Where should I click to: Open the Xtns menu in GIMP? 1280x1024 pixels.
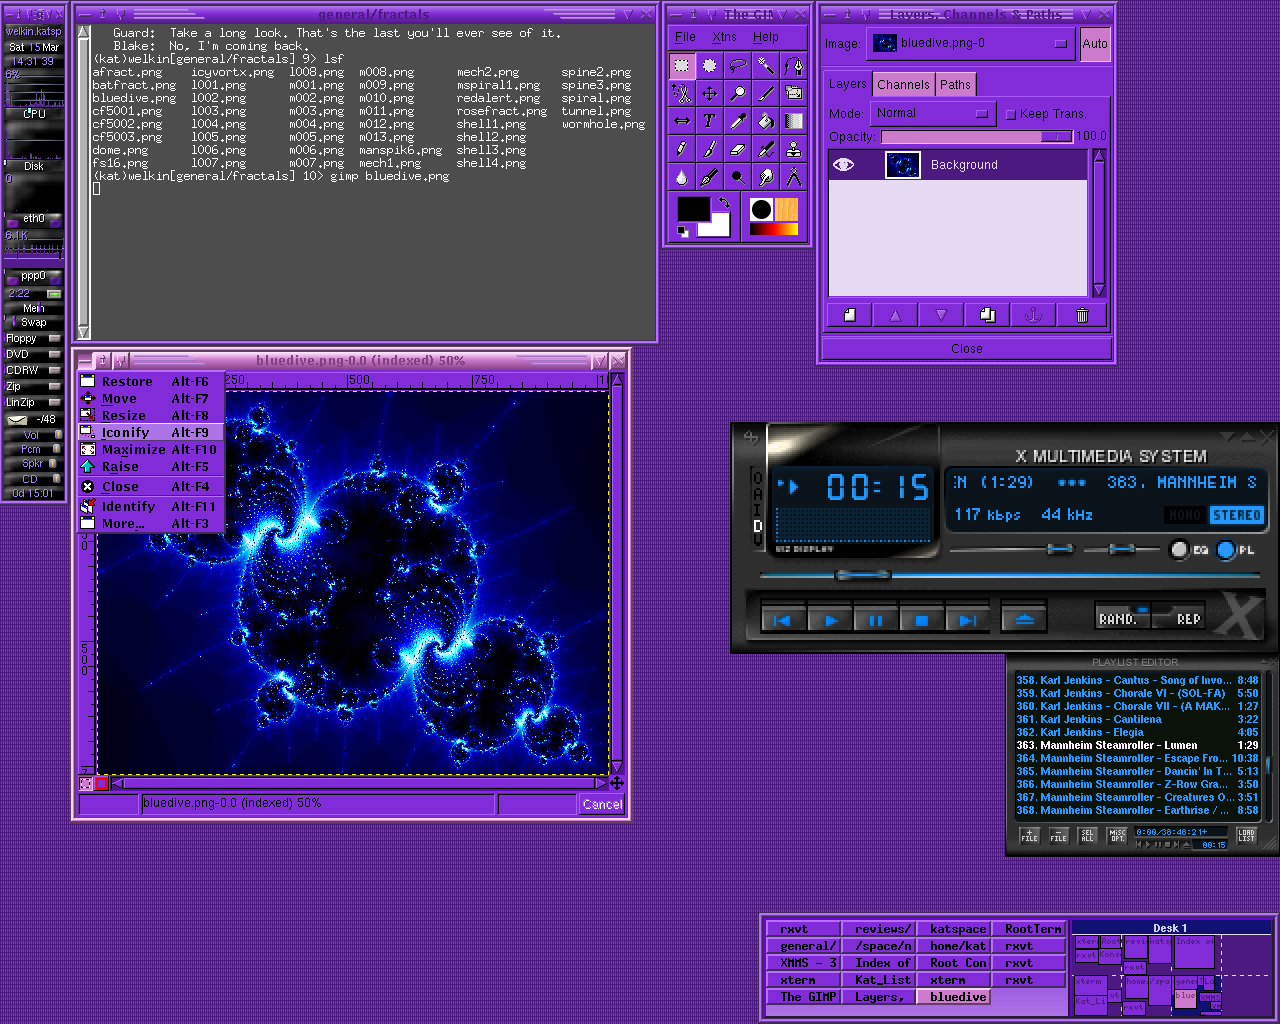pyautogui.click(x=724, y=37)
